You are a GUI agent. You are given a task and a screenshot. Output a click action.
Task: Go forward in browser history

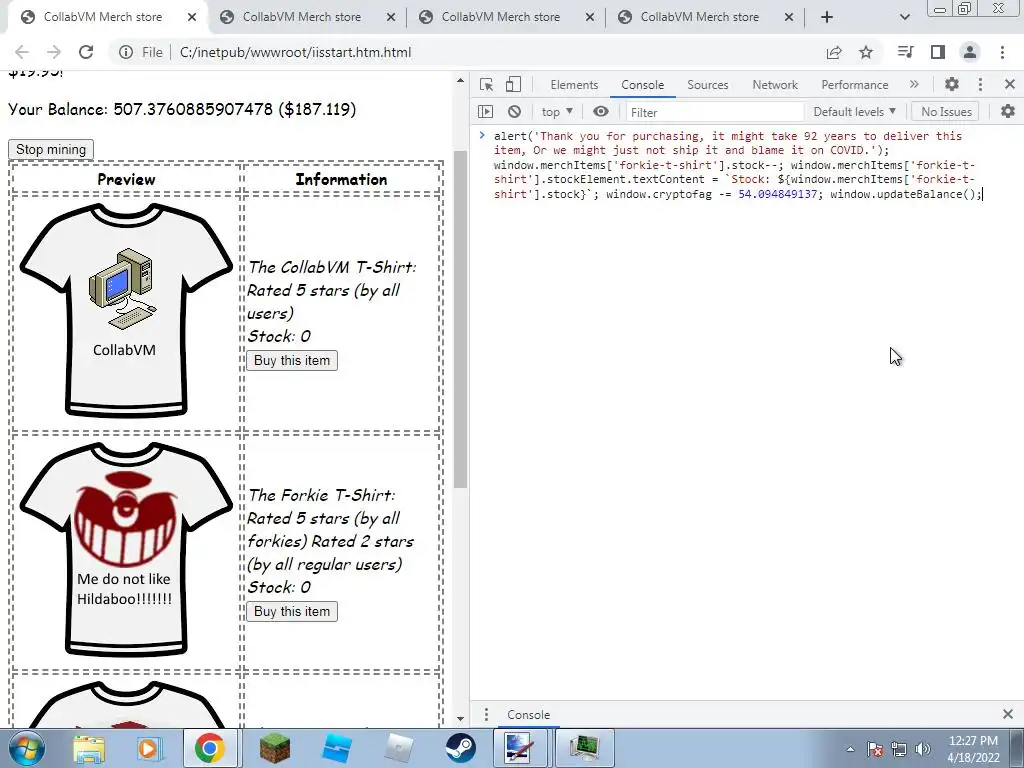click(x=54, y=52)
